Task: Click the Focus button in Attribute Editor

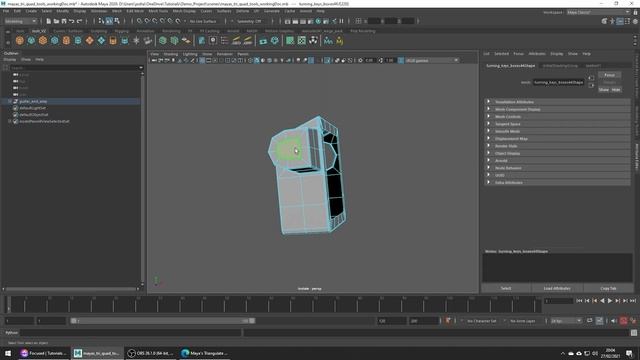Action: coord(609,75)
